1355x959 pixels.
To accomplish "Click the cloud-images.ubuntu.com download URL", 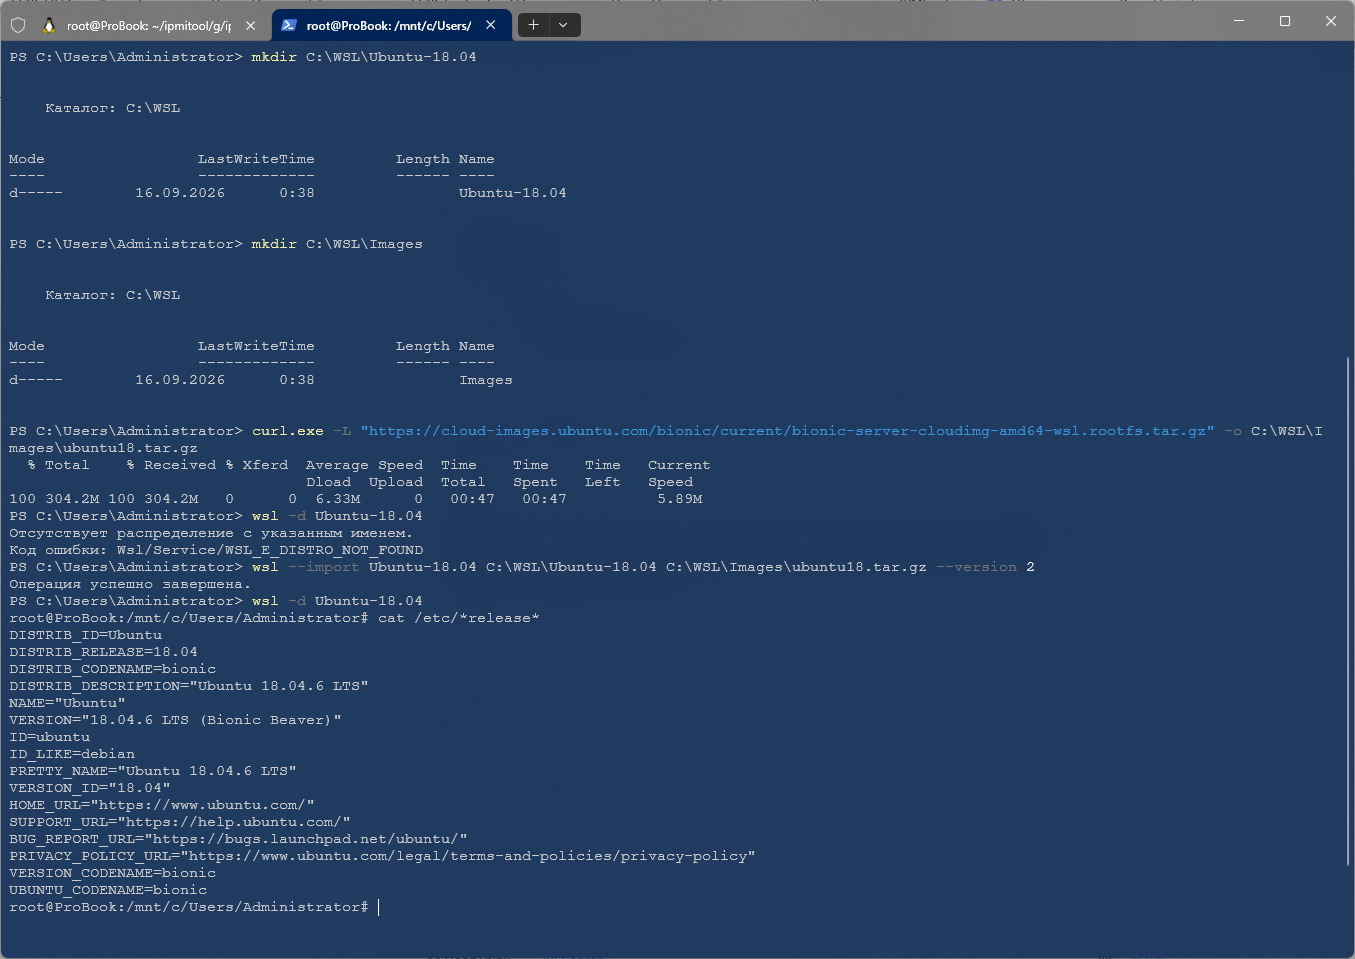I will [788, 431].
